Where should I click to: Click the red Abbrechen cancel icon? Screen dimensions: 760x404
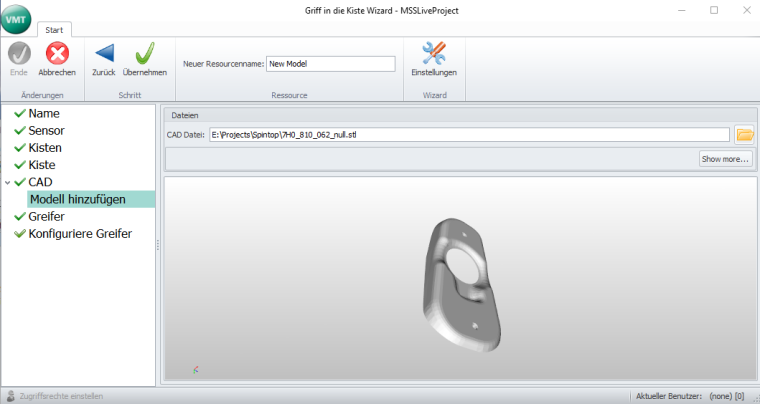[57, 54]
